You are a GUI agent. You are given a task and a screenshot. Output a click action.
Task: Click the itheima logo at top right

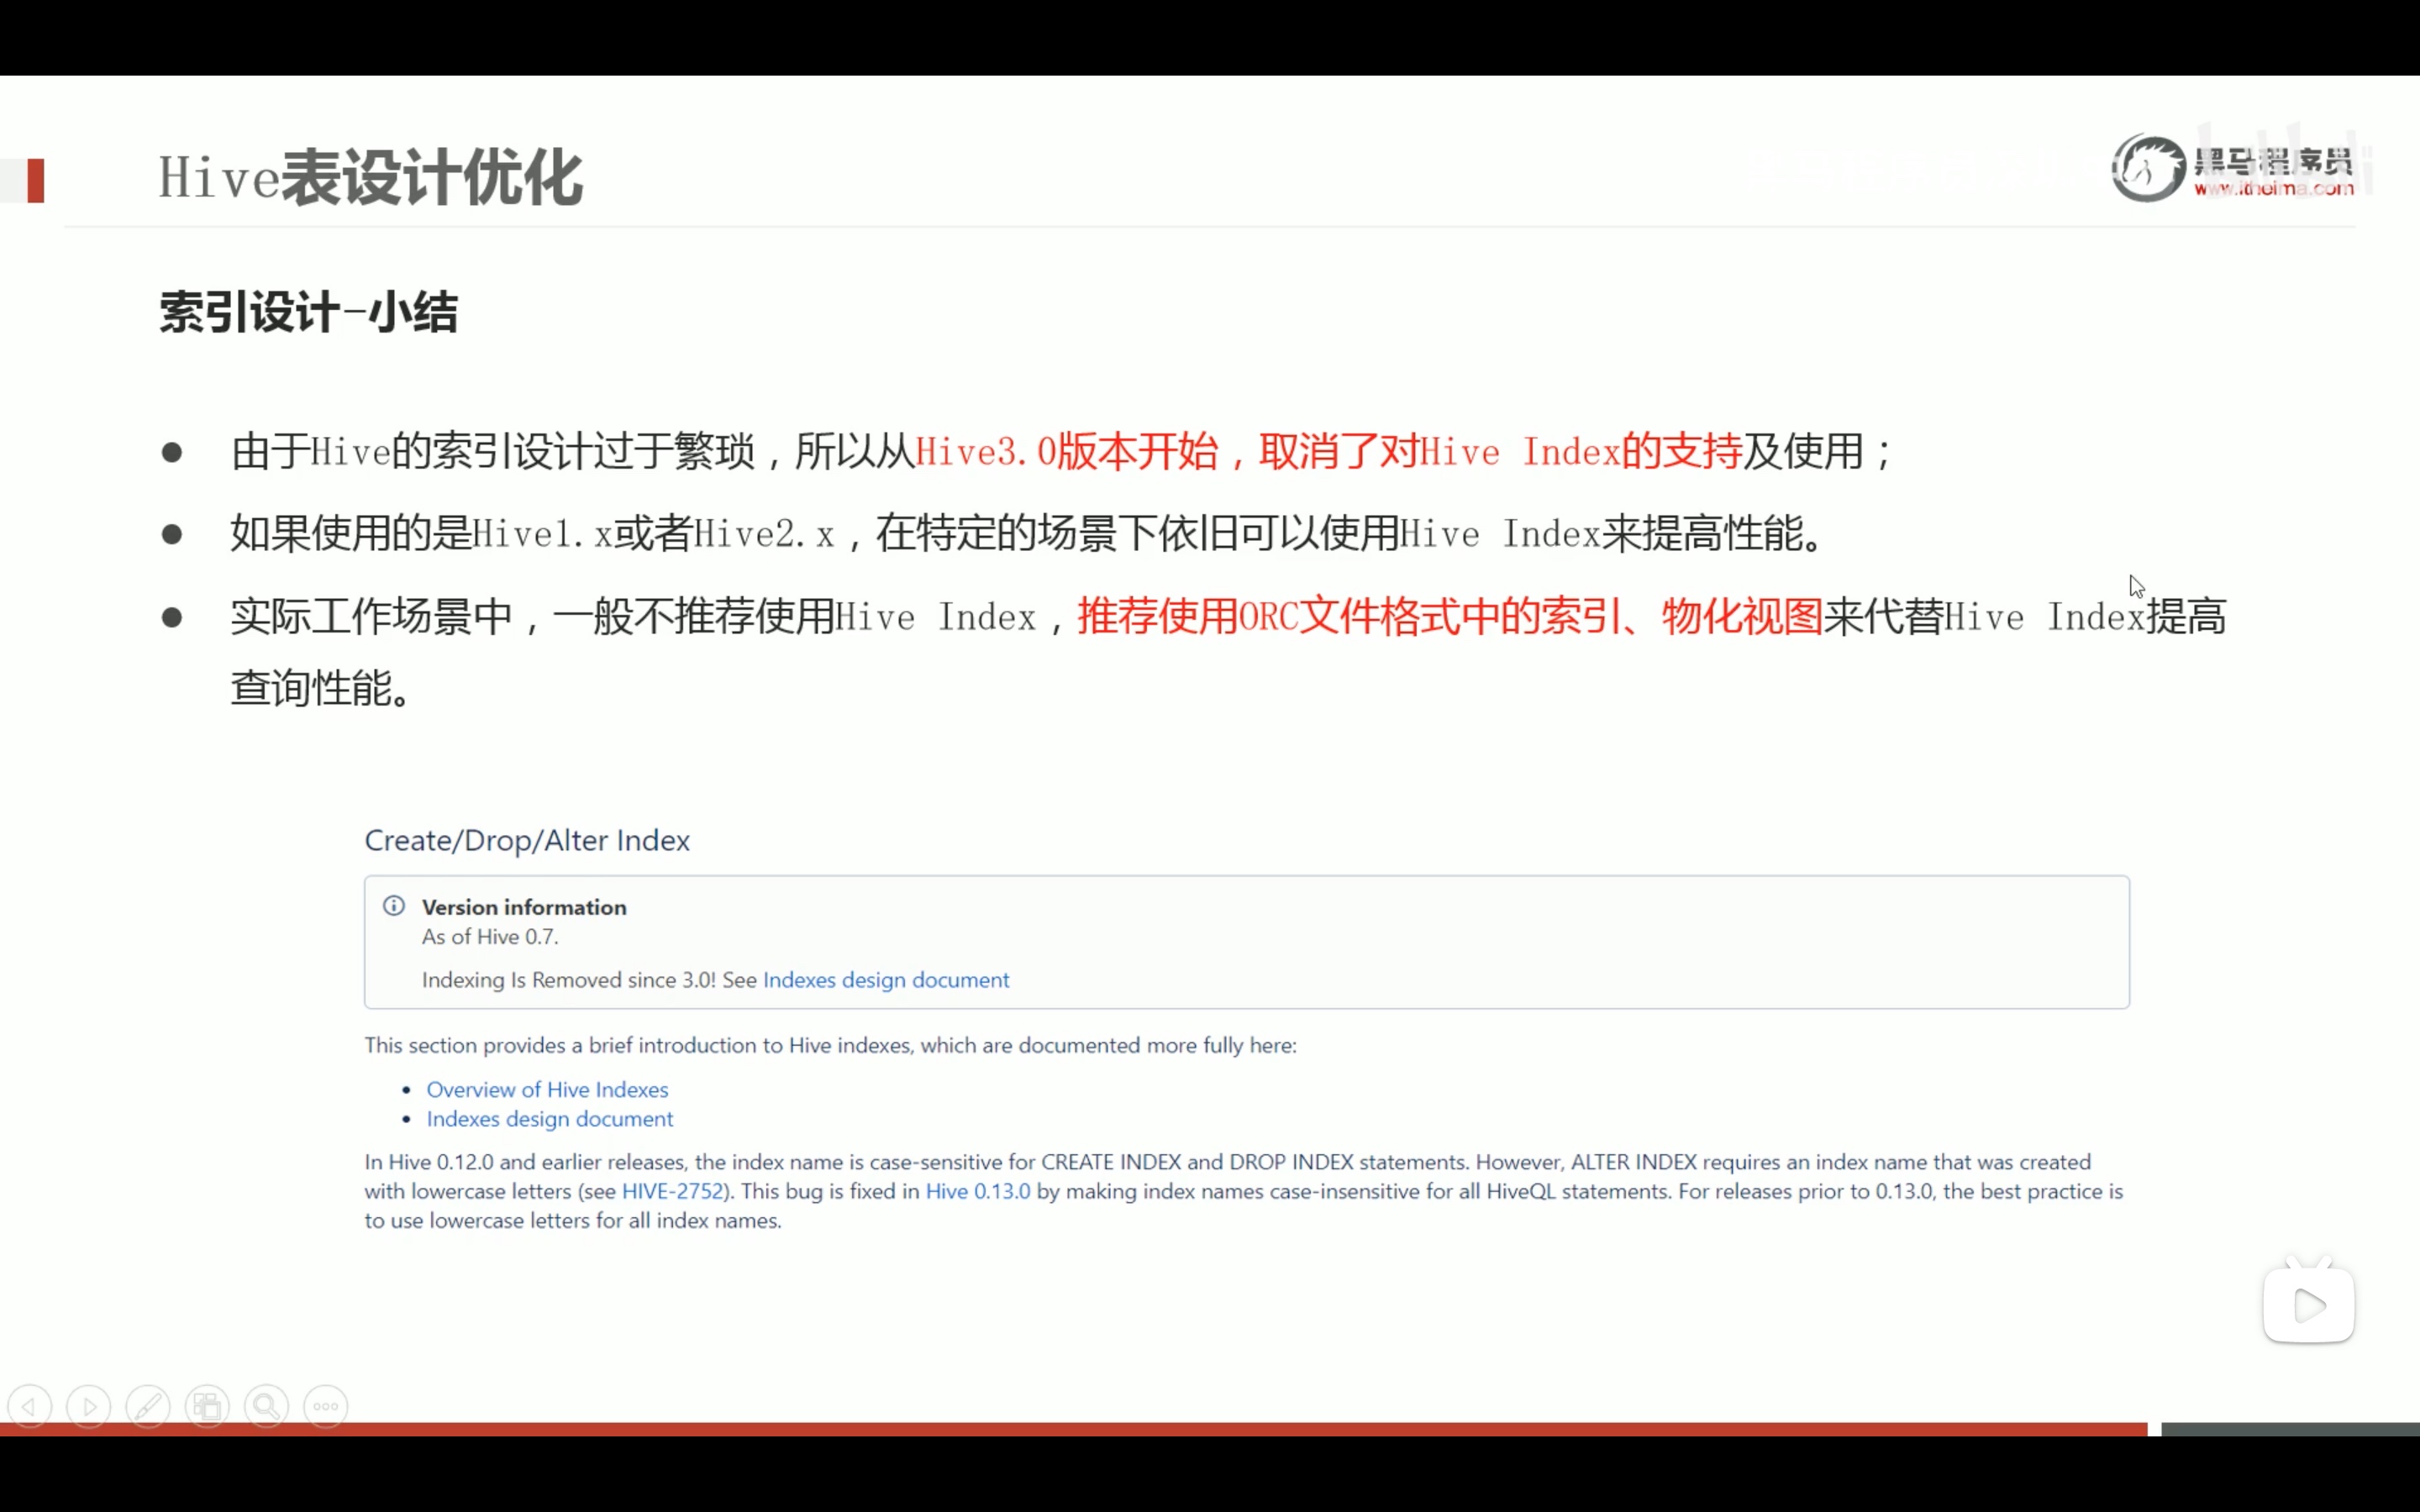2233,169
